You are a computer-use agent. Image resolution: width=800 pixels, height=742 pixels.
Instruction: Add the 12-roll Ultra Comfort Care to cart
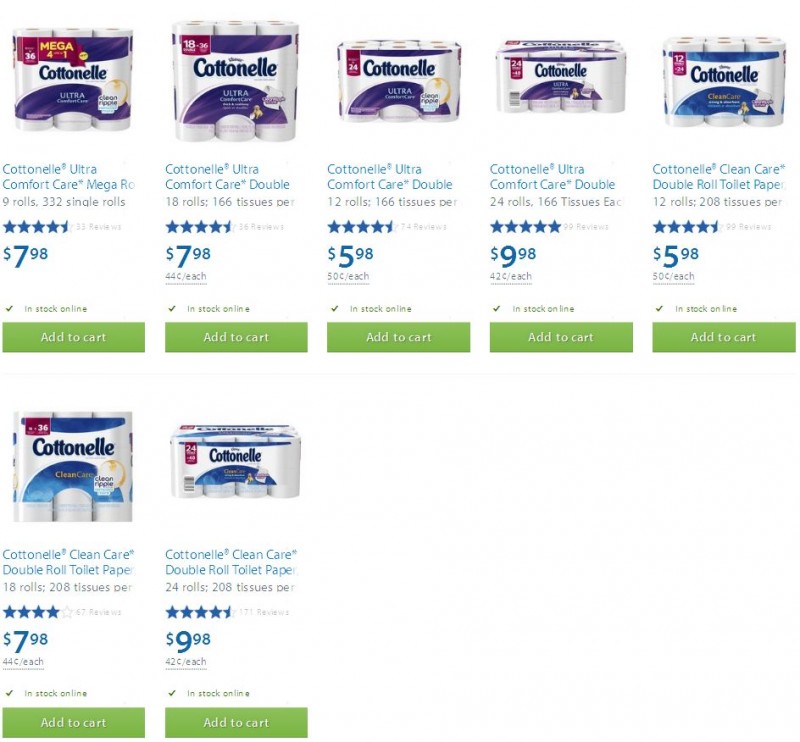pyautogui.click(x=398, y=337)
